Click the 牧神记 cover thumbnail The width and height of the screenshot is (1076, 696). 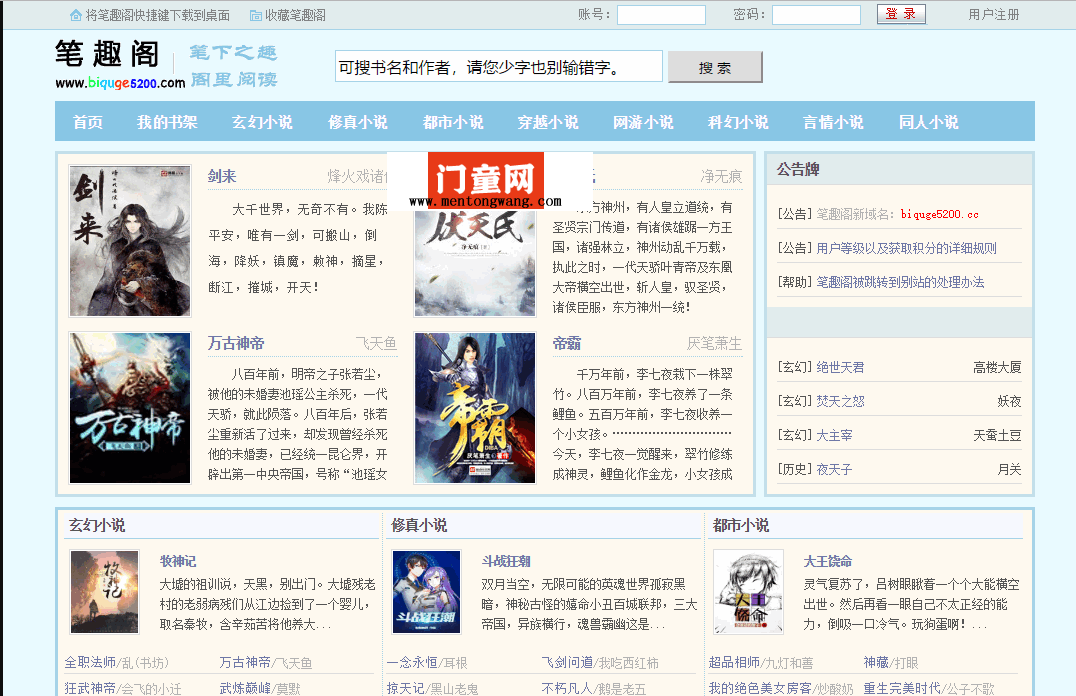pos(105,592)
